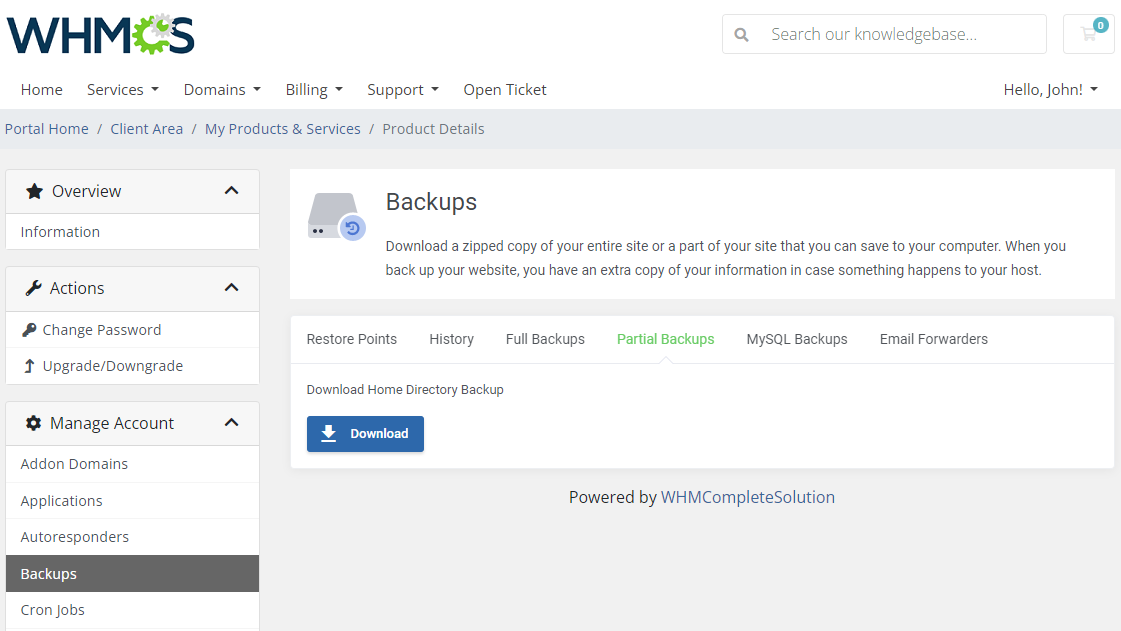Image resolution: width=1121 pixels, height=631 pixels.
Task: Click the Manage Account gear icon
Action: pyautogui.click(x=34, y=423)
